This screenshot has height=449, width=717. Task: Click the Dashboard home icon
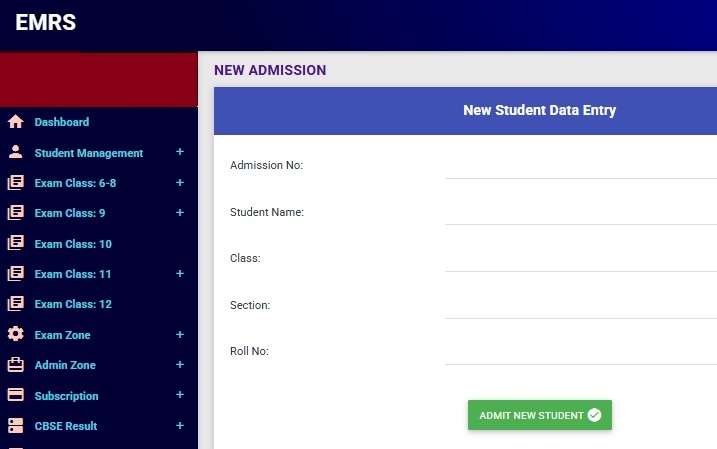point(15,122)
